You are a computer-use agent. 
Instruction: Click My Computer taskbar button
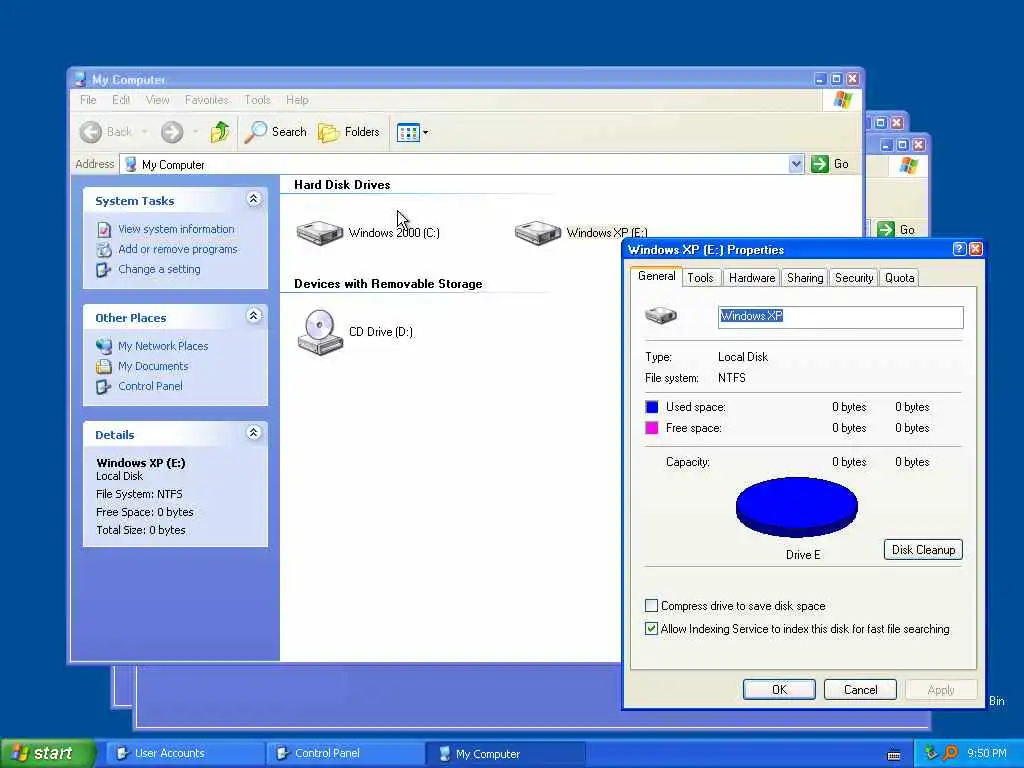(x=505, y=754)
